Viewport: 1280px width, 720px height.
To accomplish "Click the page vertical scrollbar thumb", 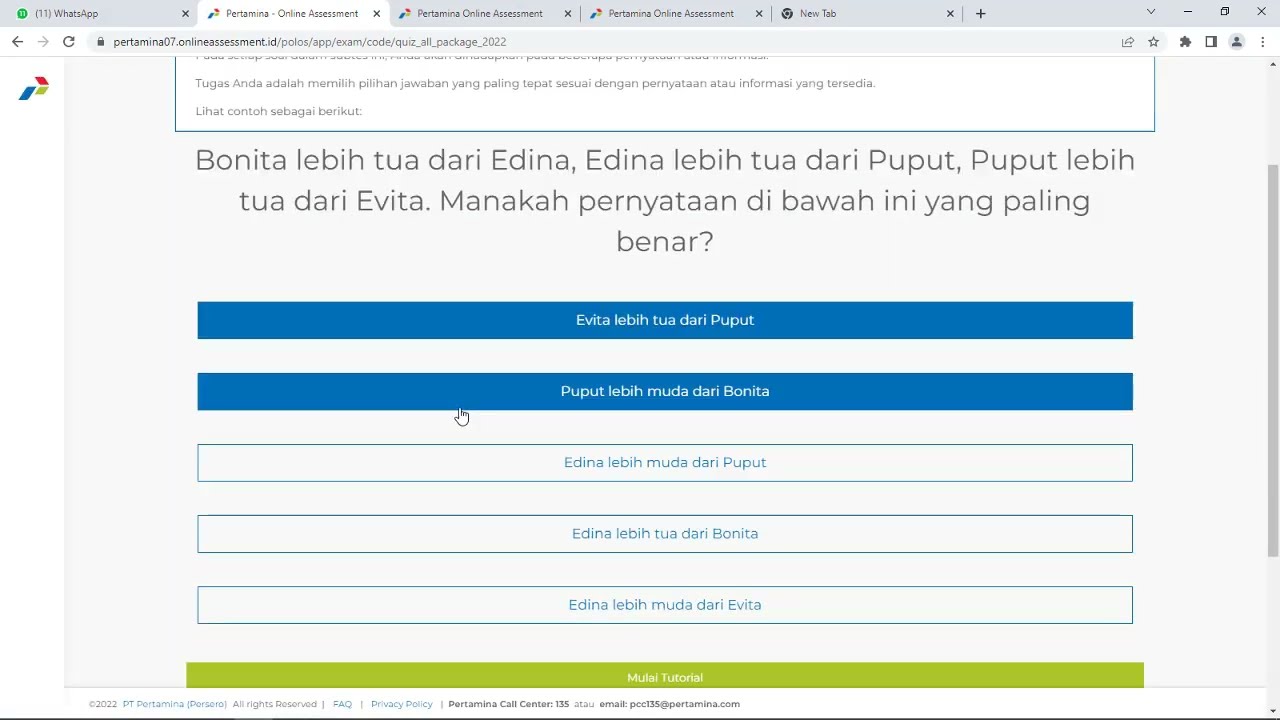I will [1273, 360].
